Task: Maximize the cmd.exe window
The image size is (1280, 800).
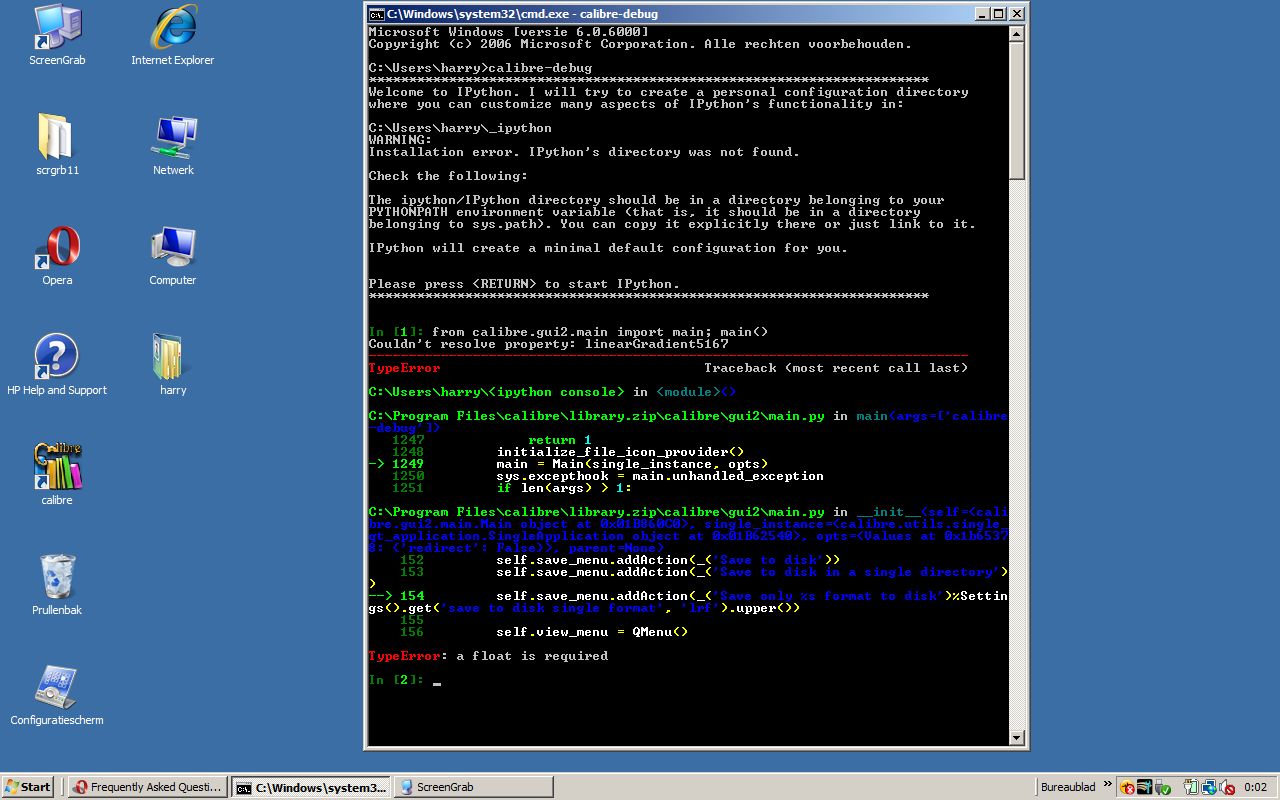Action: [x=999, y=14]
